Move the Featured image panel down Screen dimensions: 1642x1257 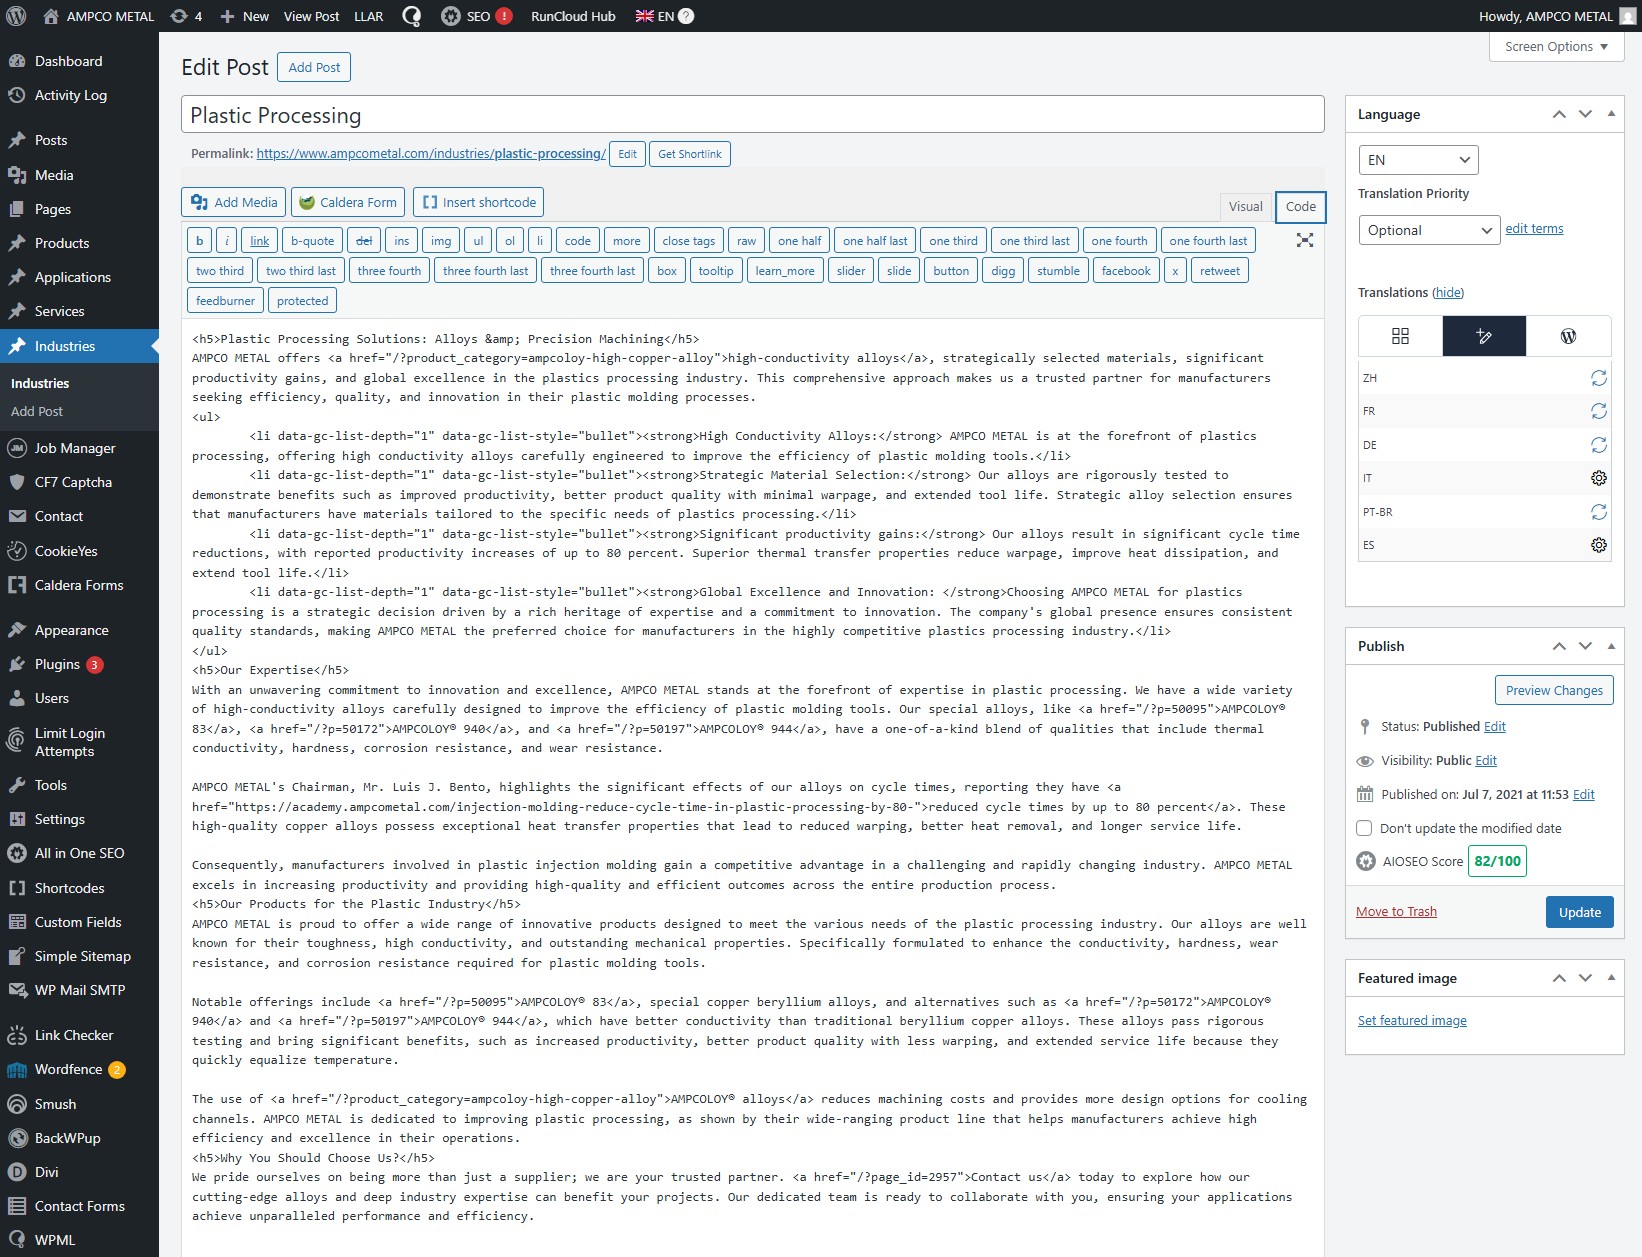(x=1585, y=978)
